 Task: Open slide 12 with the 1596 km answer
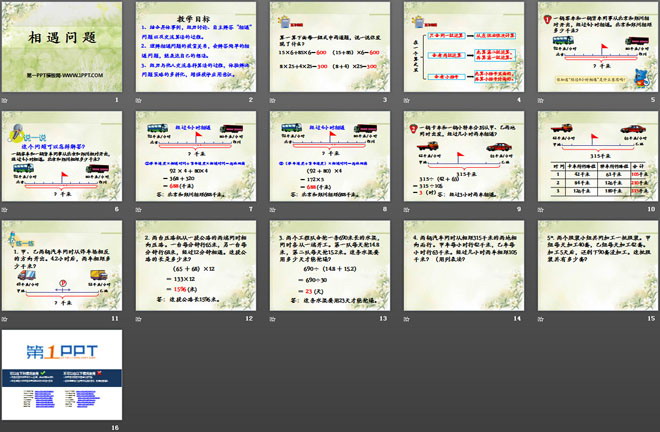coord(195,262)
